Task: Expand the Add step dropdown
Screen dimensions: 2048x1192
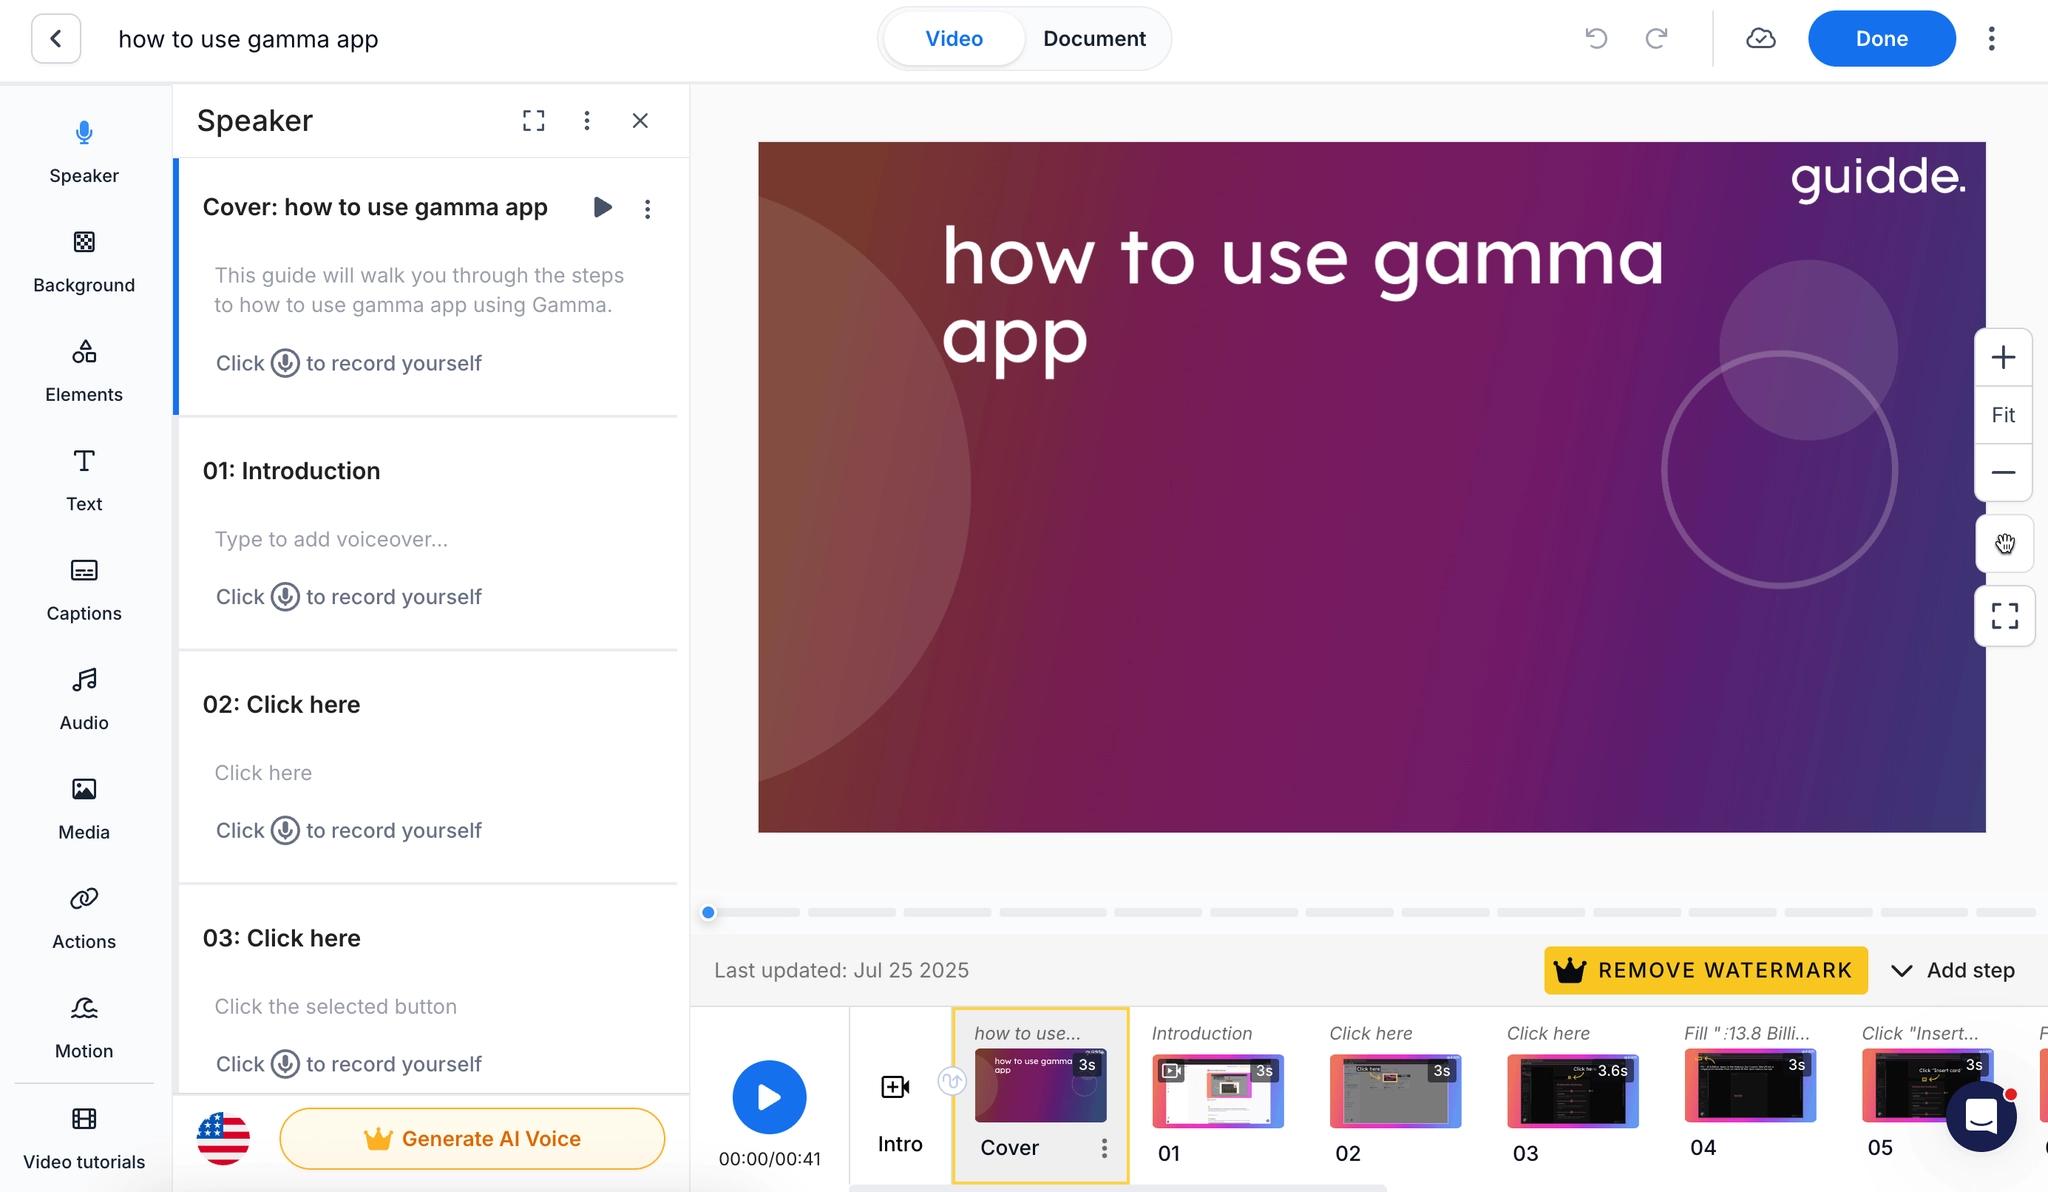Action: point(1952,970)
